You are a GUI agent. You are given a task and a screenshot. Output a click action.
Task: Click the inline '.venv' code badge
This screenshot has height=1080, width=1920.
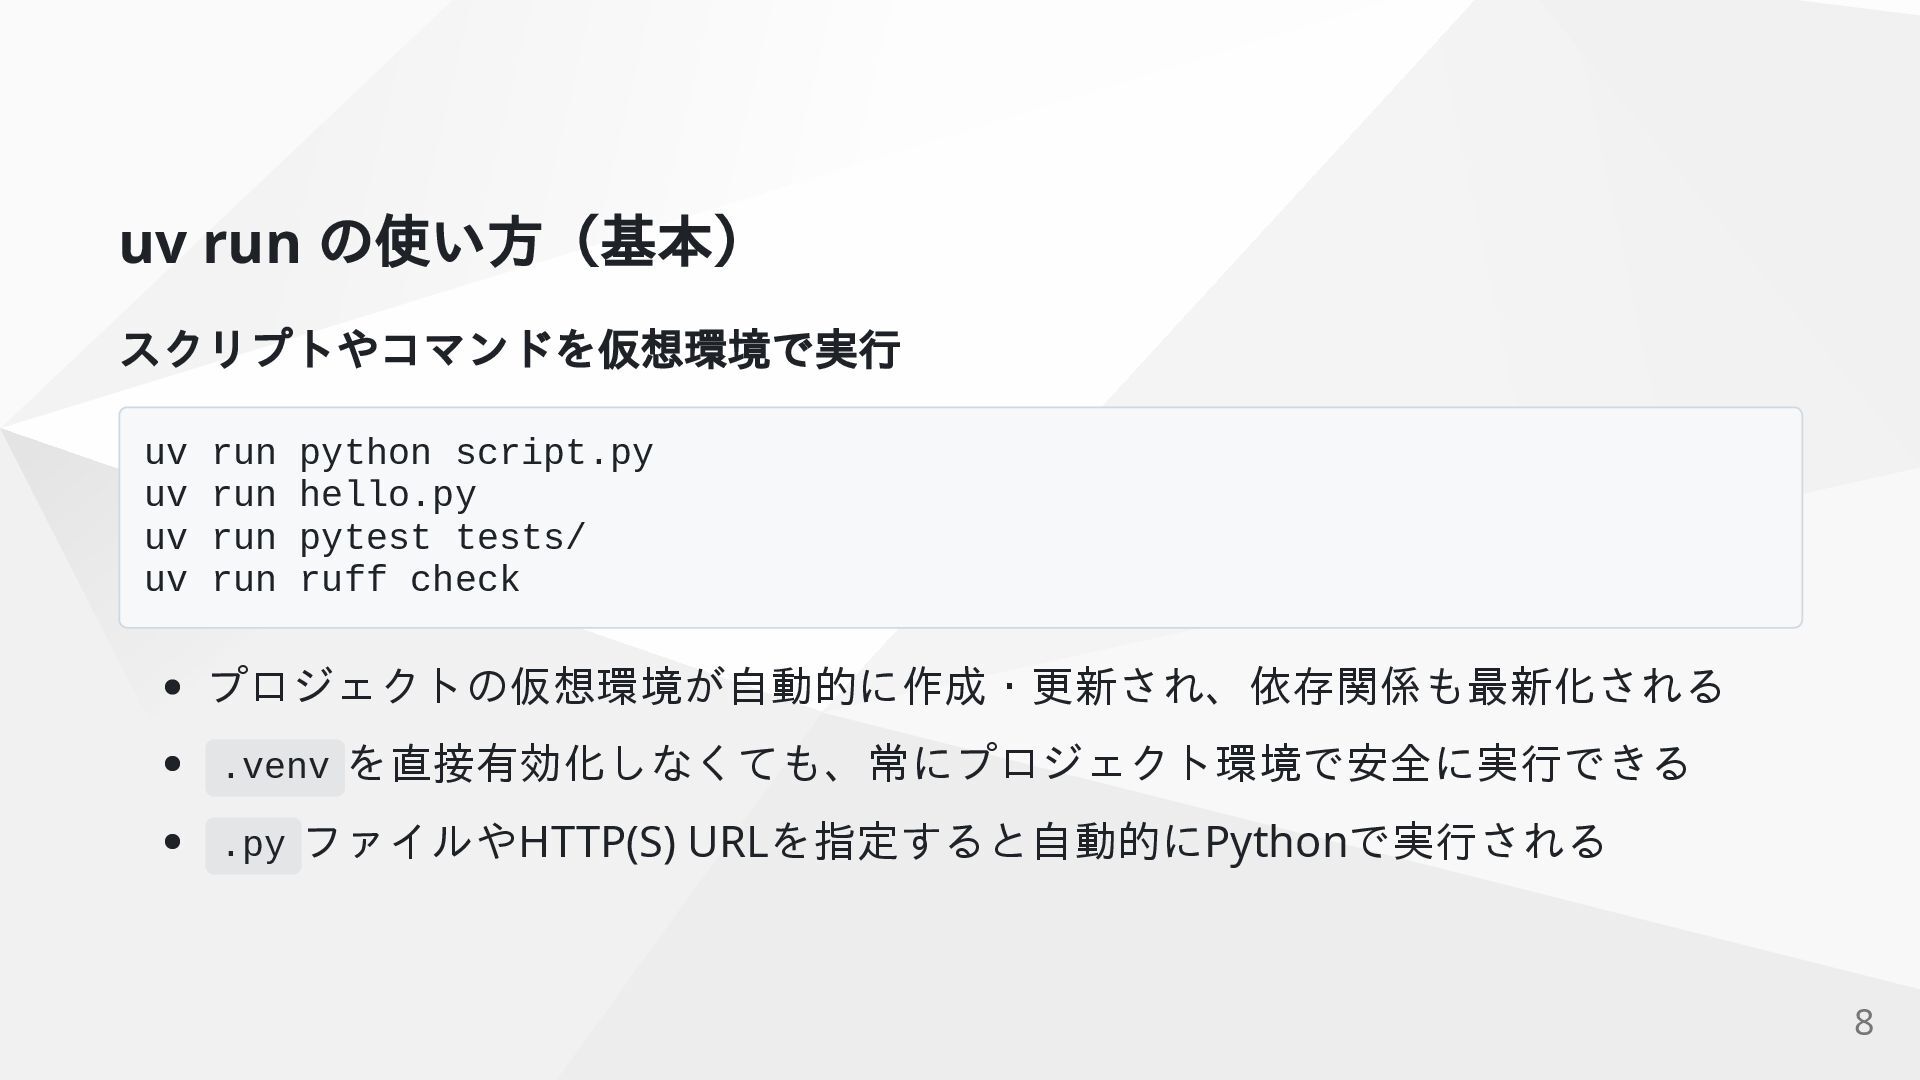[x=275, y=767]
